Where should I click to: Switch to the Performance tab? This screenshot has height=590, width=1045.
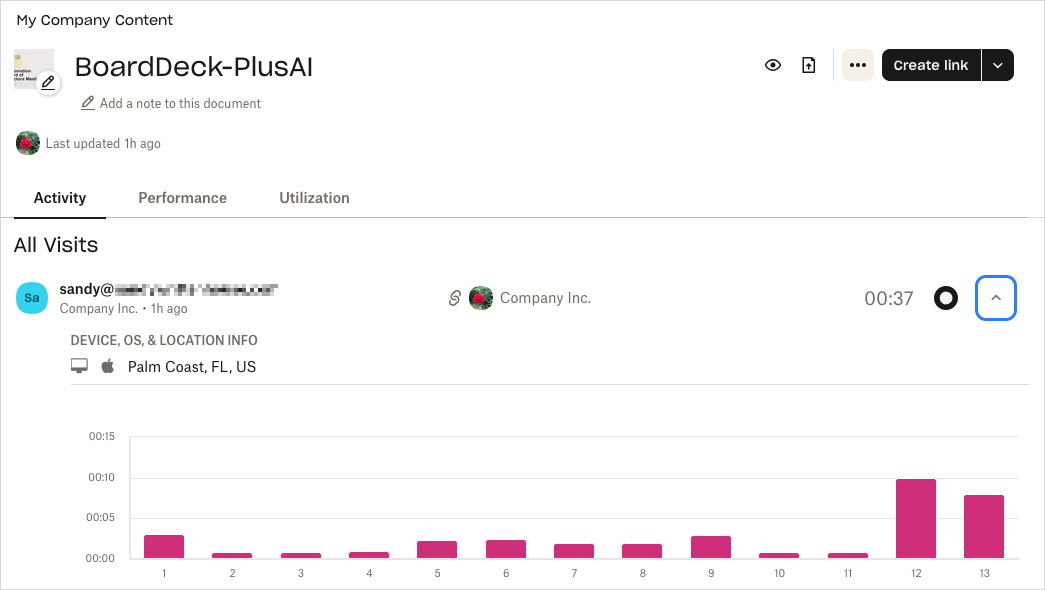coord(183,198)
